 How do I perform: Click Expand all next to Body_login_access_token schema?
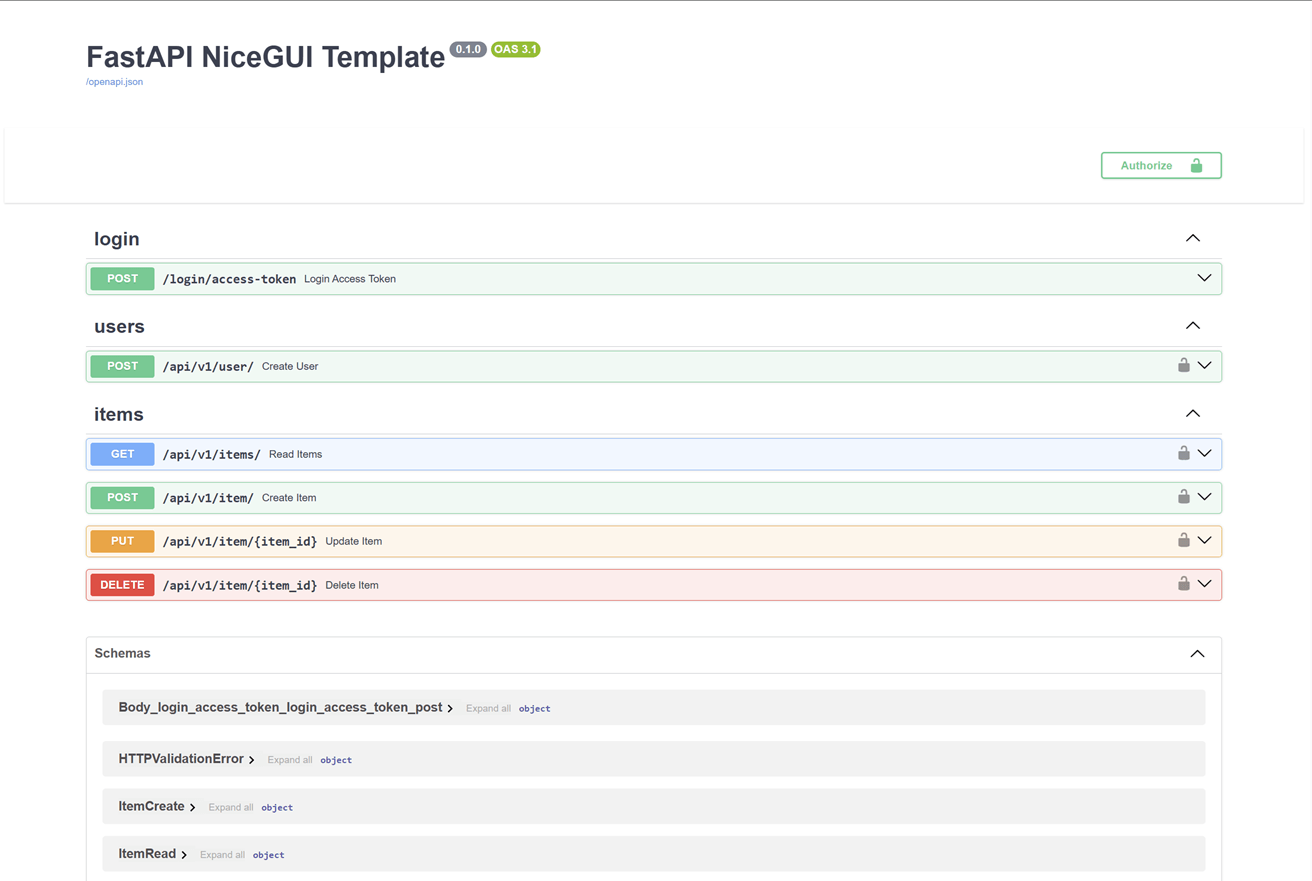(x=488, y=708)
